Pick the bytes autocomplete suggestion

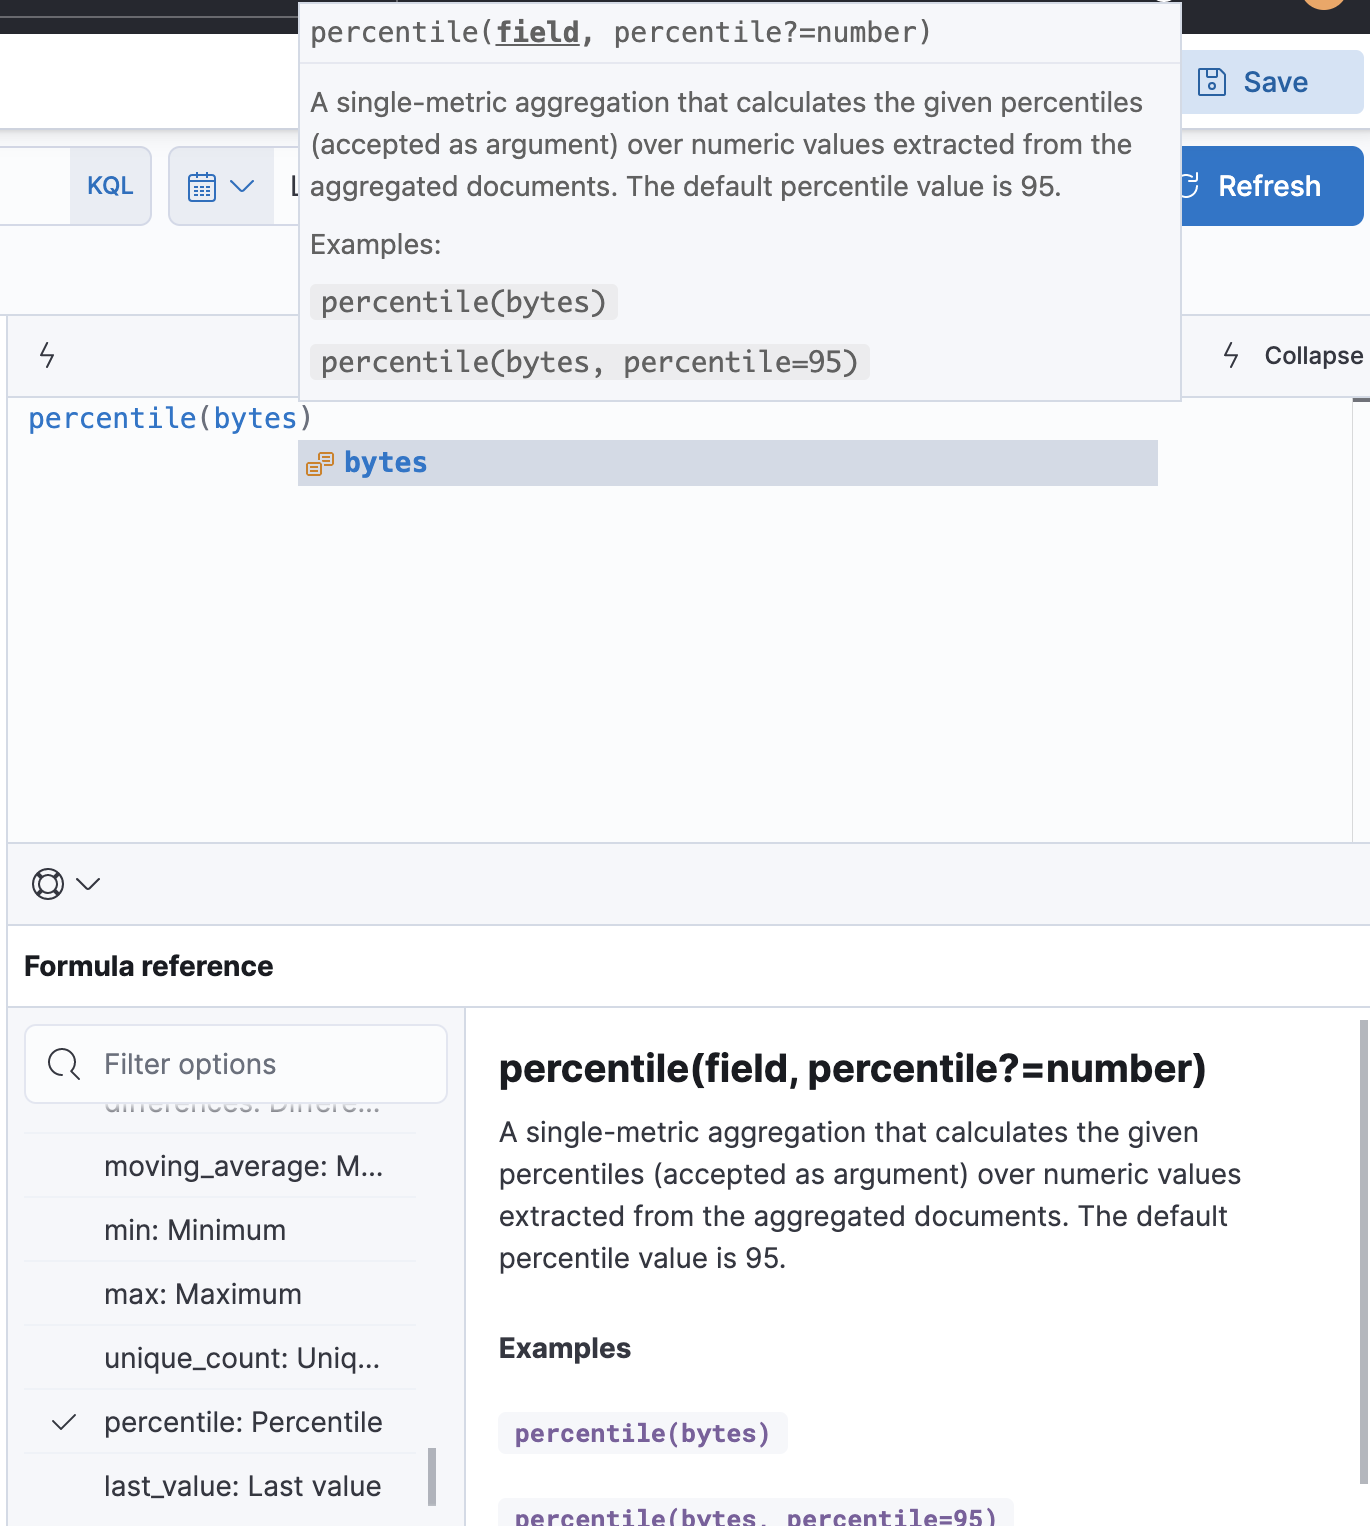pyautogui.click(x=386, y=463)
